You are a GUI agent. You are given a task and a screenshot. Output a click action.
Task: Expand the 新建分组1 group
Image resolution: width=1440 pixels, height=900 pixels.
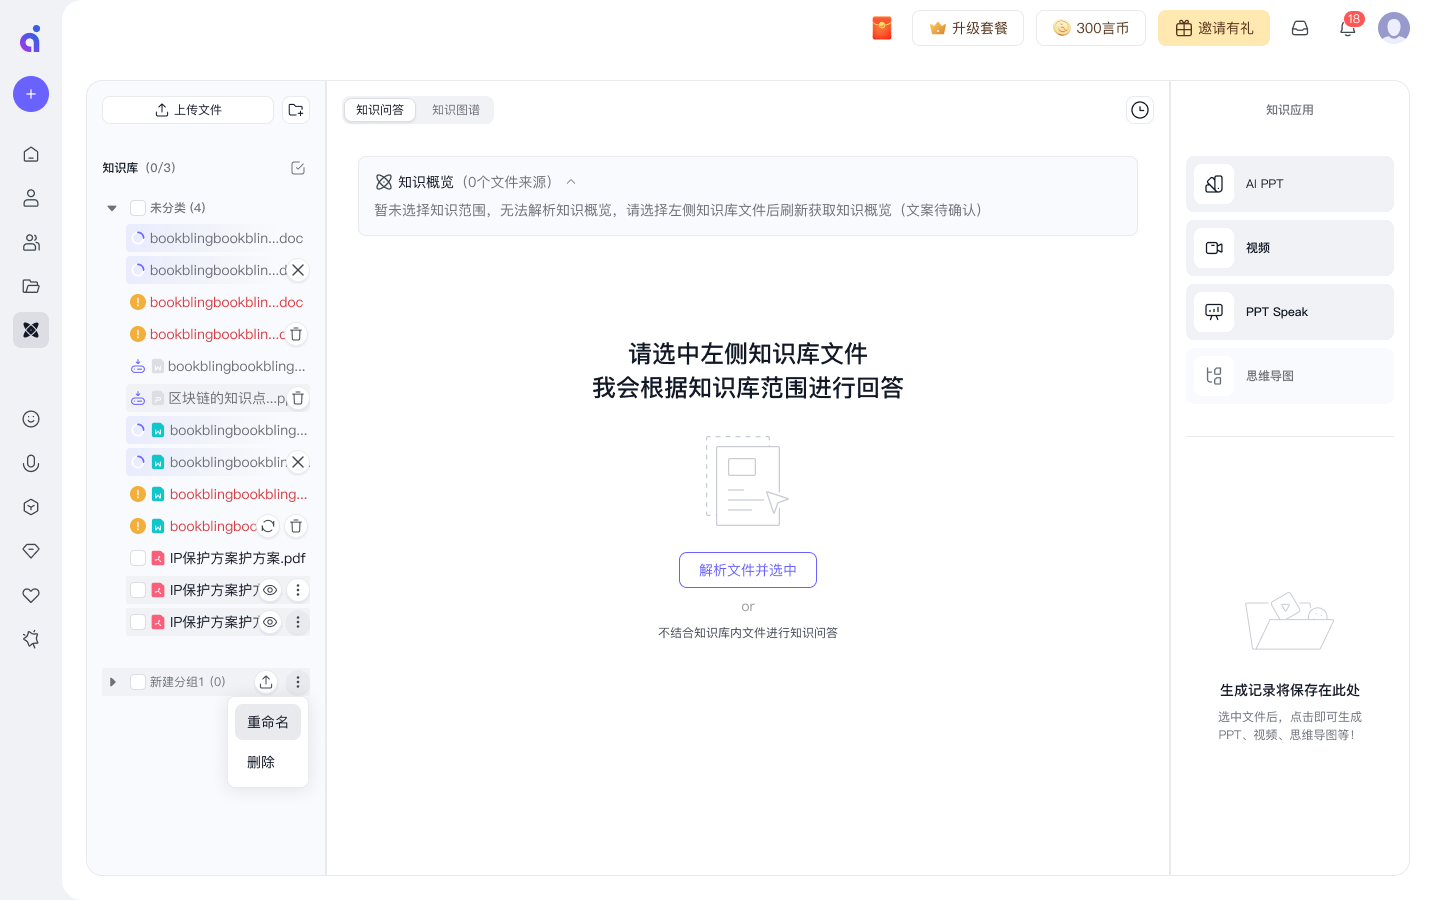(112, 681)
